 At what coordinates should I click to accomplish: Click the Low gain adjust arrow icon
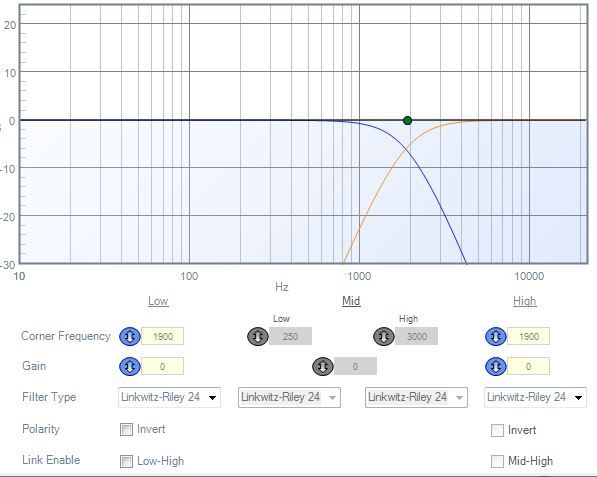coord(130,367)
